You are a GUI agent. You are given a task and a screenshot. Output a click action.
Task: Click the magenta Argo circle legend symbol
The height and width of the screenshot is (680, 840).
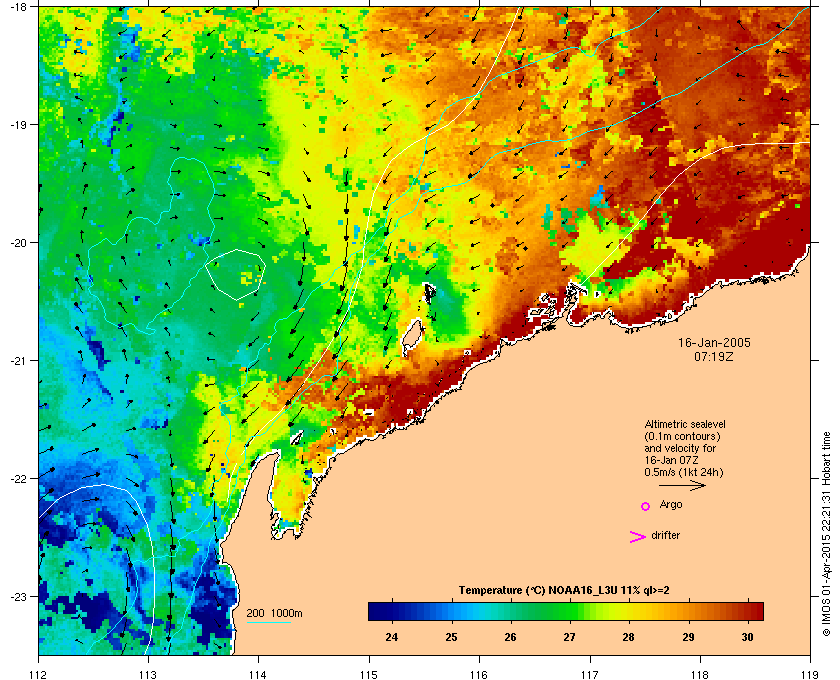pyautogui.click(x=646, y=506)
